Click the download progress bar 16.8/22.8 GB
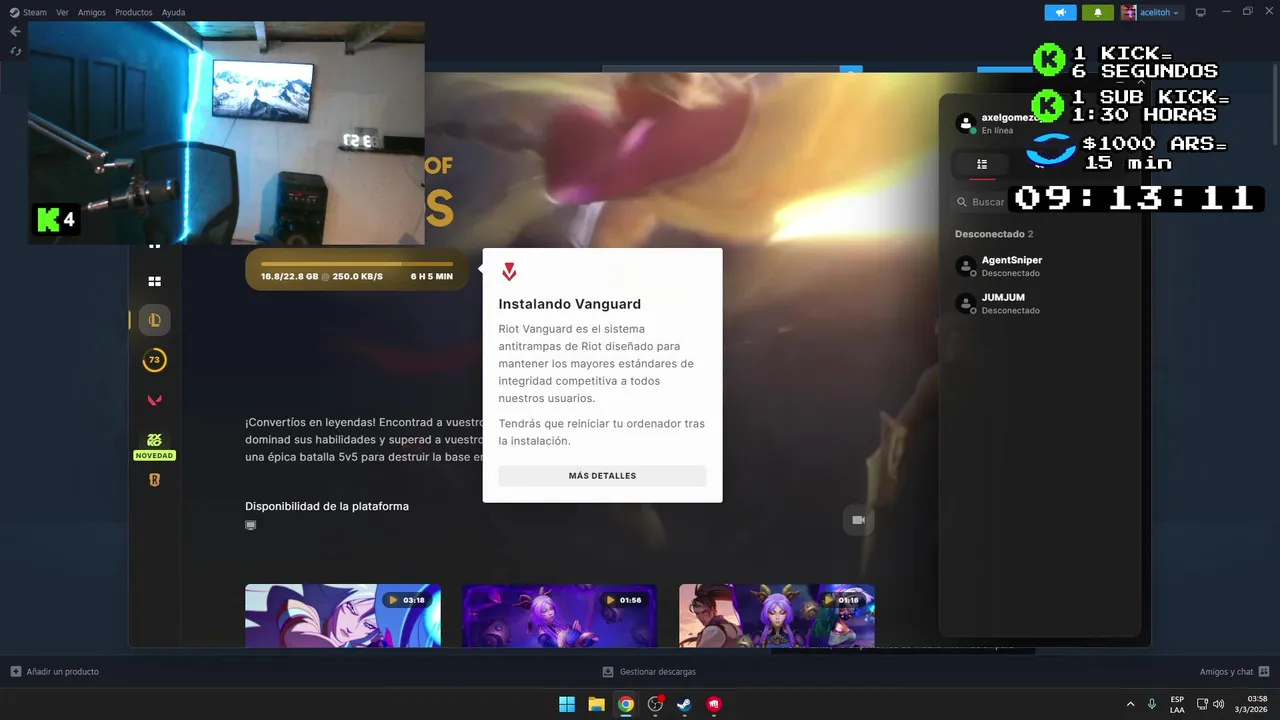The width and height of the screenshot is (1280, 720). pyautogui.click(x=357, y=270)
